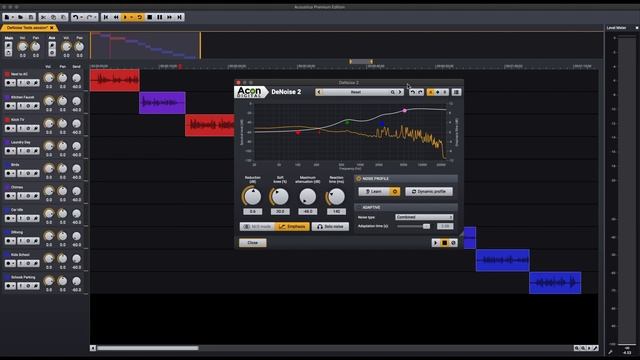Select the Noise Profile radio option

(358, 179)
